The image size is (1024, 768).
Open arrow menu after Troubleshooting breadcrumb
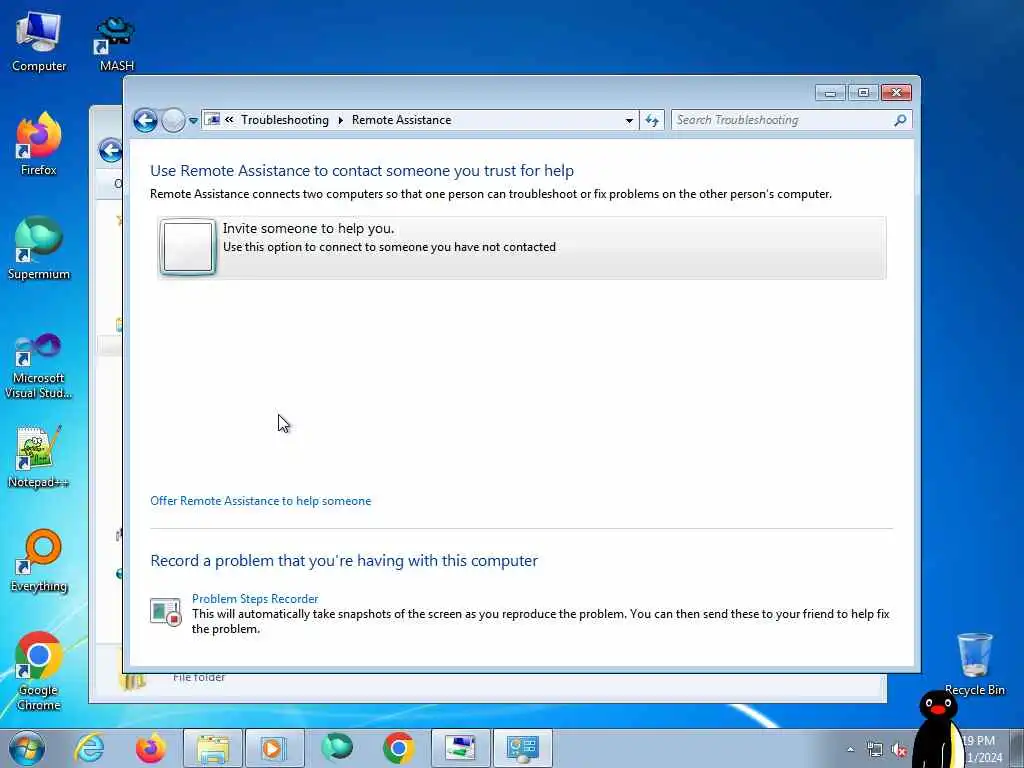tap(340, 120)
